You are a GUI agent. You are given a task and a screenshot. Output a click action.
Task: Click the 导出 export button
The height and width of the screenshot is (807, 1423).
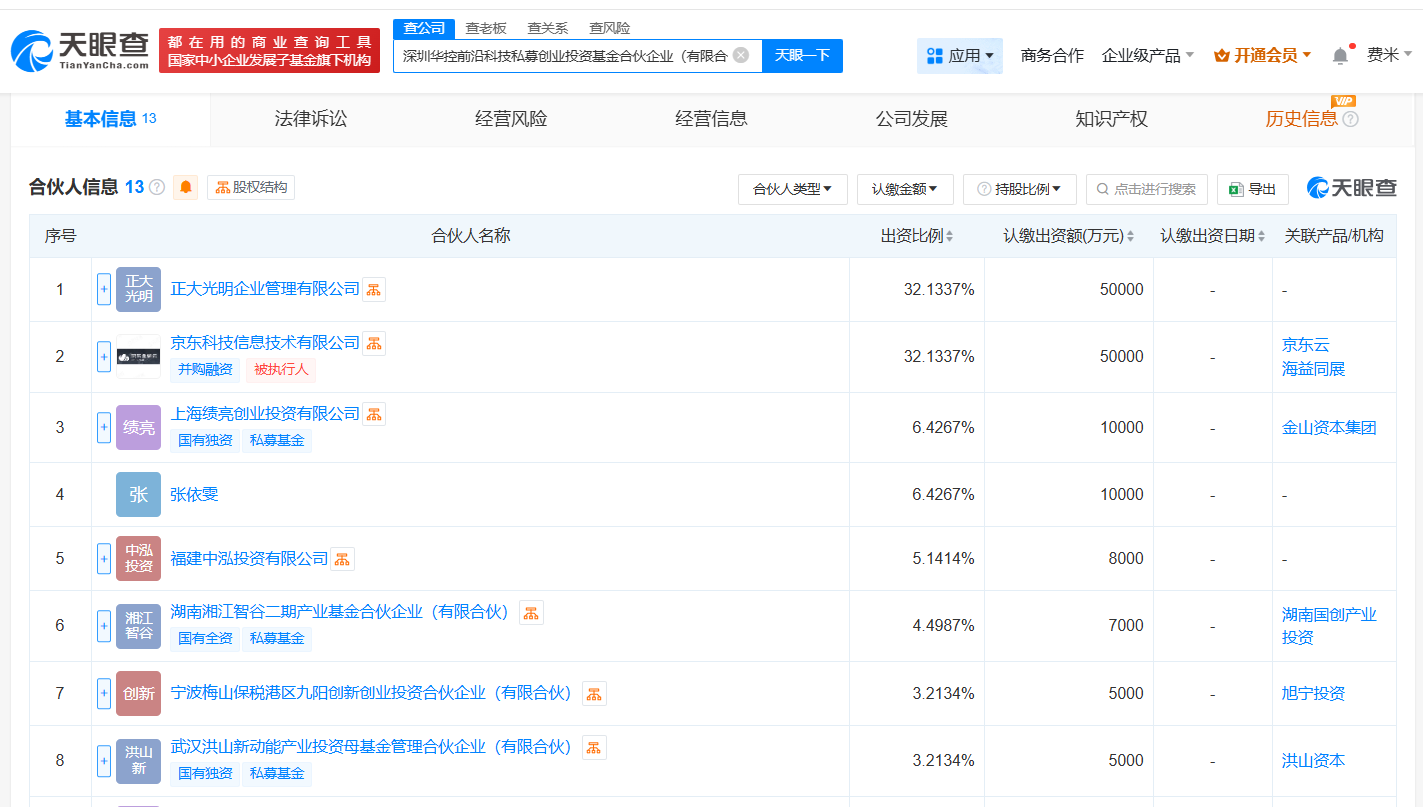[1252, 189]
